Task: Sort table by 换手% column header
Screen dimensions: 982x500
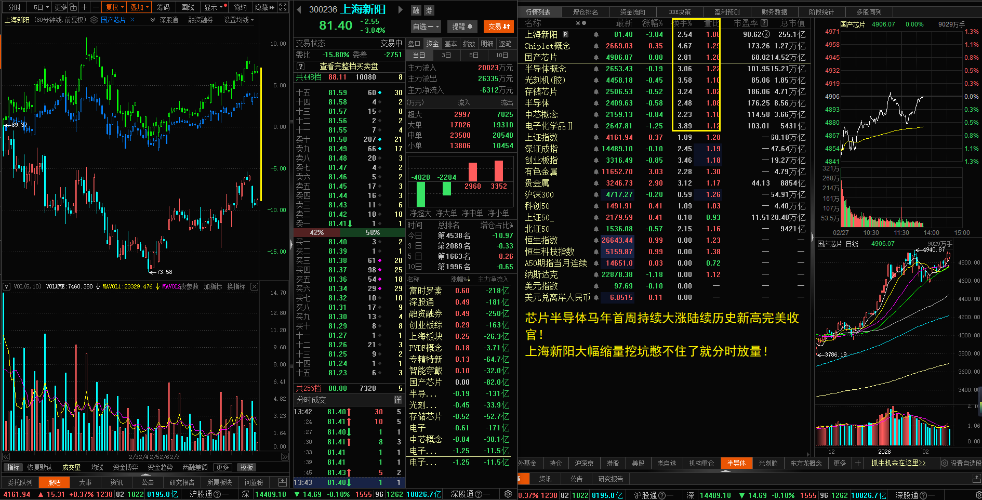Action: [x=681, y=23]
